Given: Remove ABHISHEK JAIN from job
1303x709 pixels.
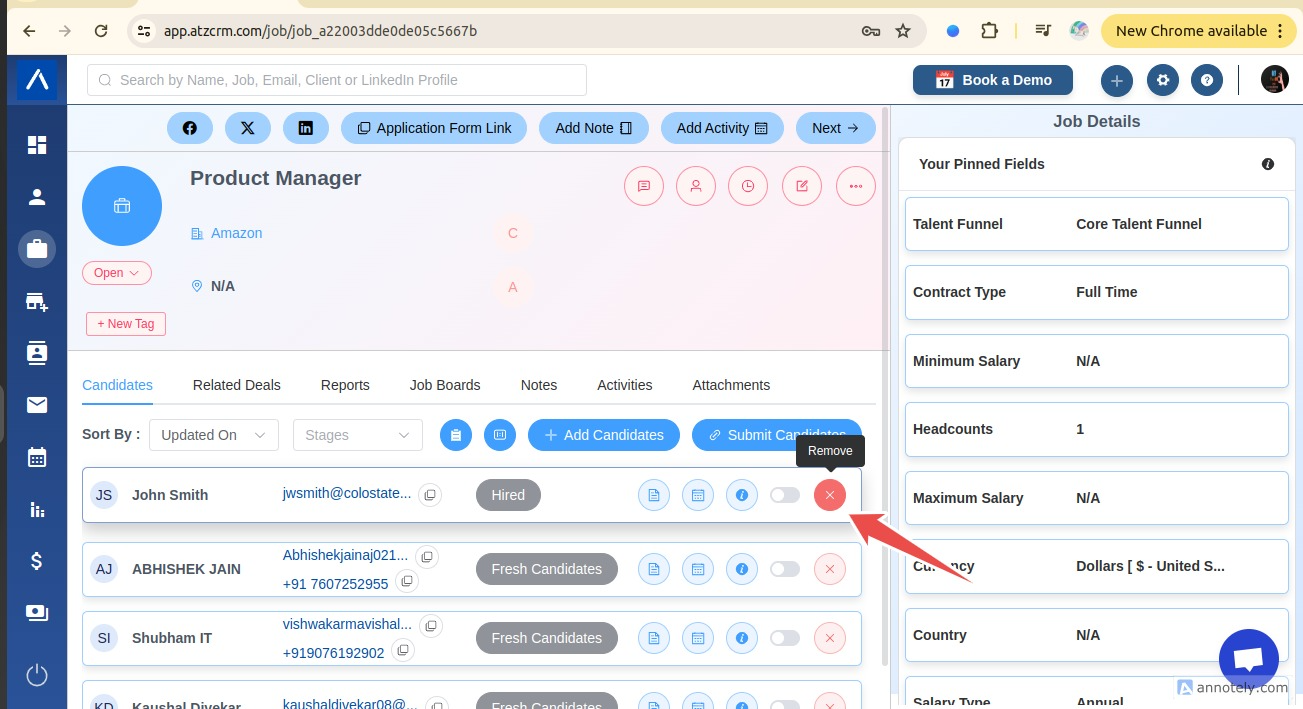Looking at the screenshot, I should (x=830, y=569).
